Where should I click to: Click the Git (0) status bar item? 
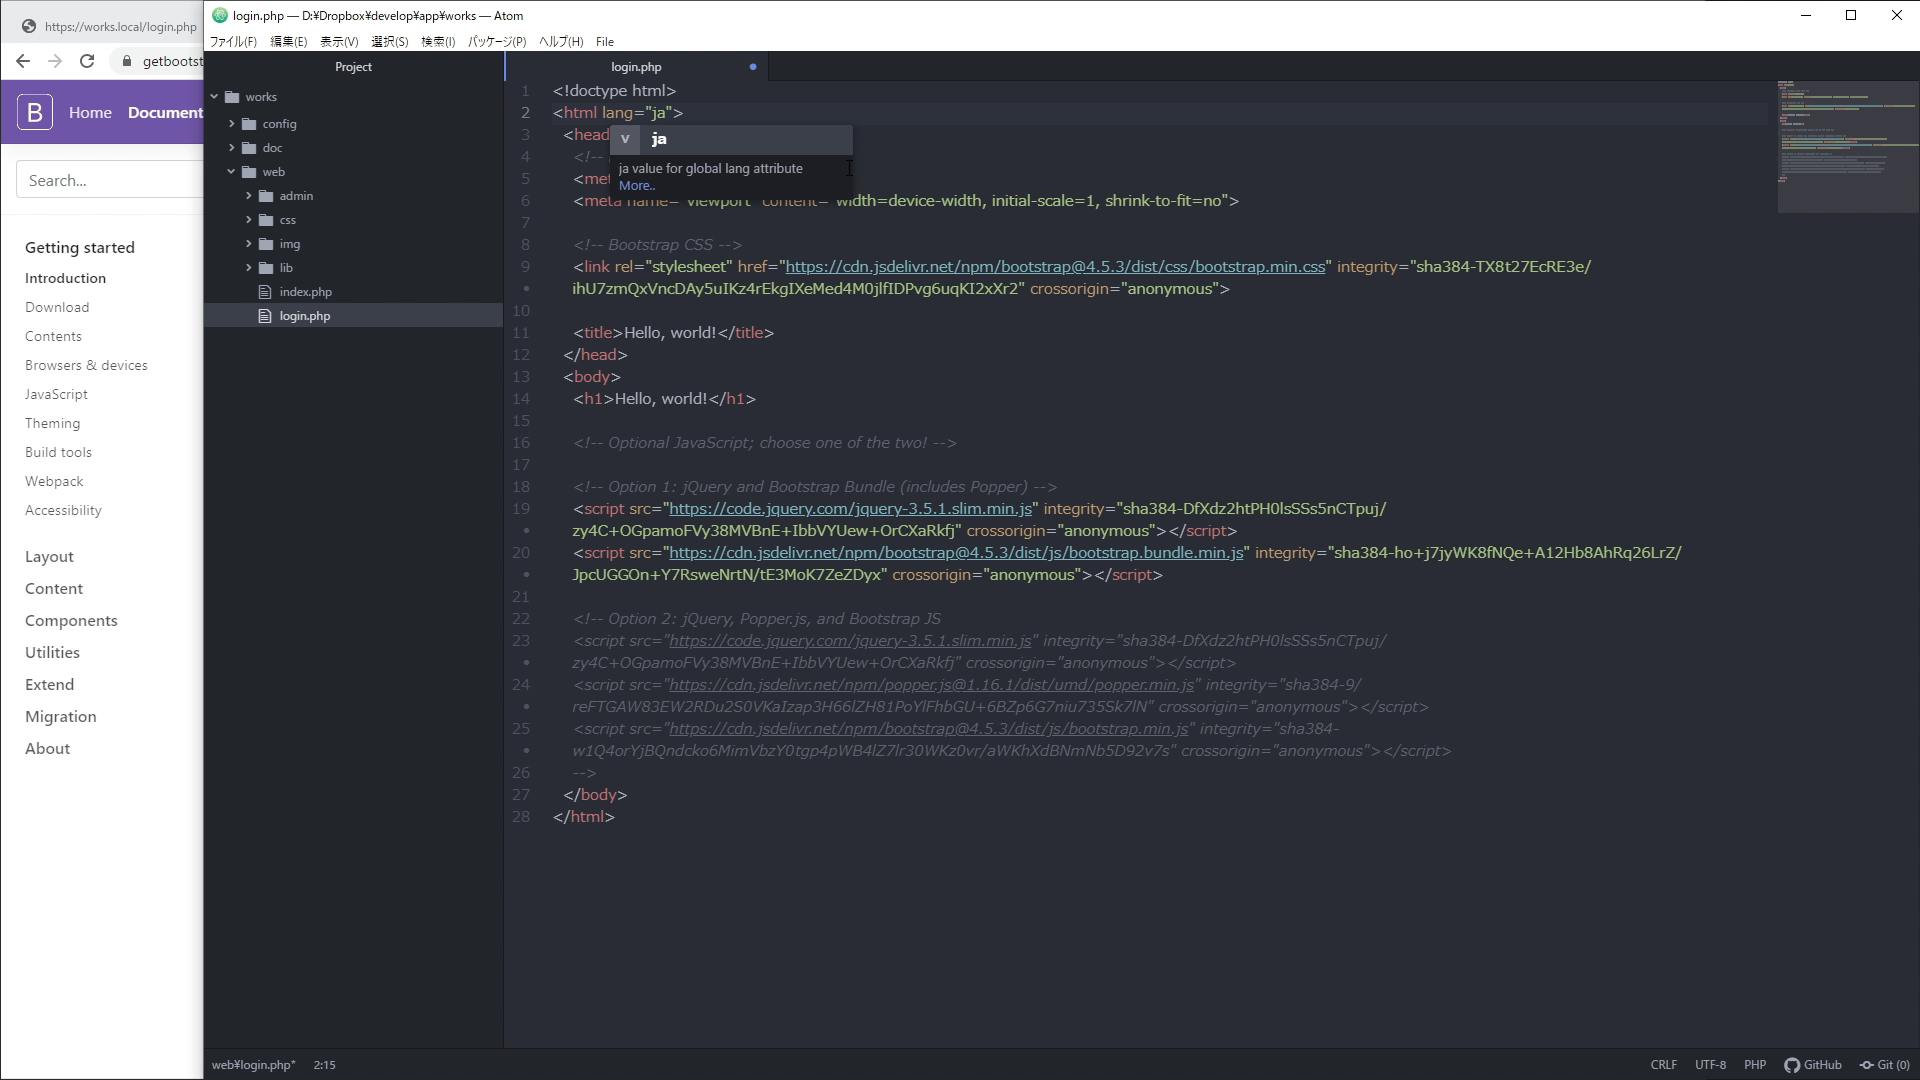1884,1065
